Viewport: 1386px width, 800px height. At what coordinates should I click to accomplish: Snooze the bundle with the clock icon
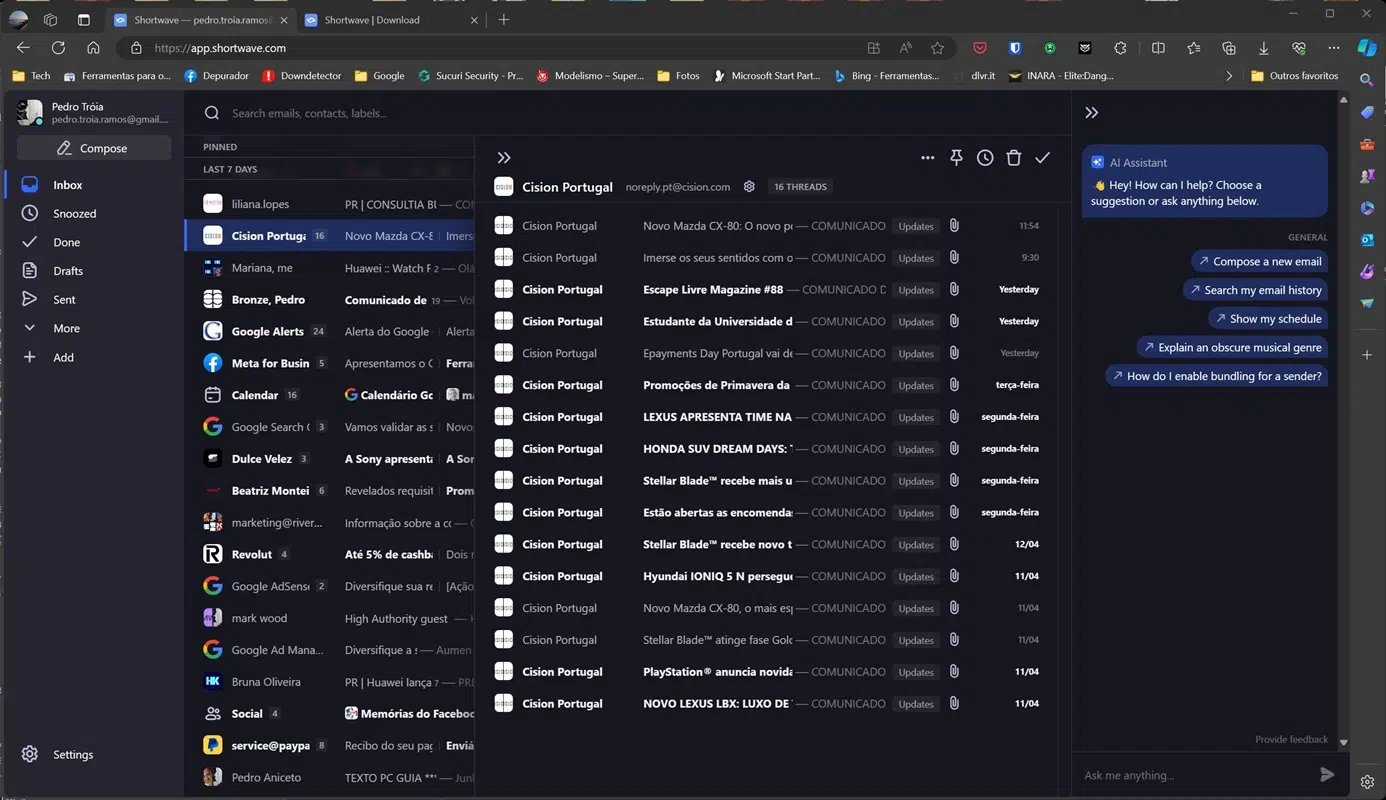[x=985, y=158]
